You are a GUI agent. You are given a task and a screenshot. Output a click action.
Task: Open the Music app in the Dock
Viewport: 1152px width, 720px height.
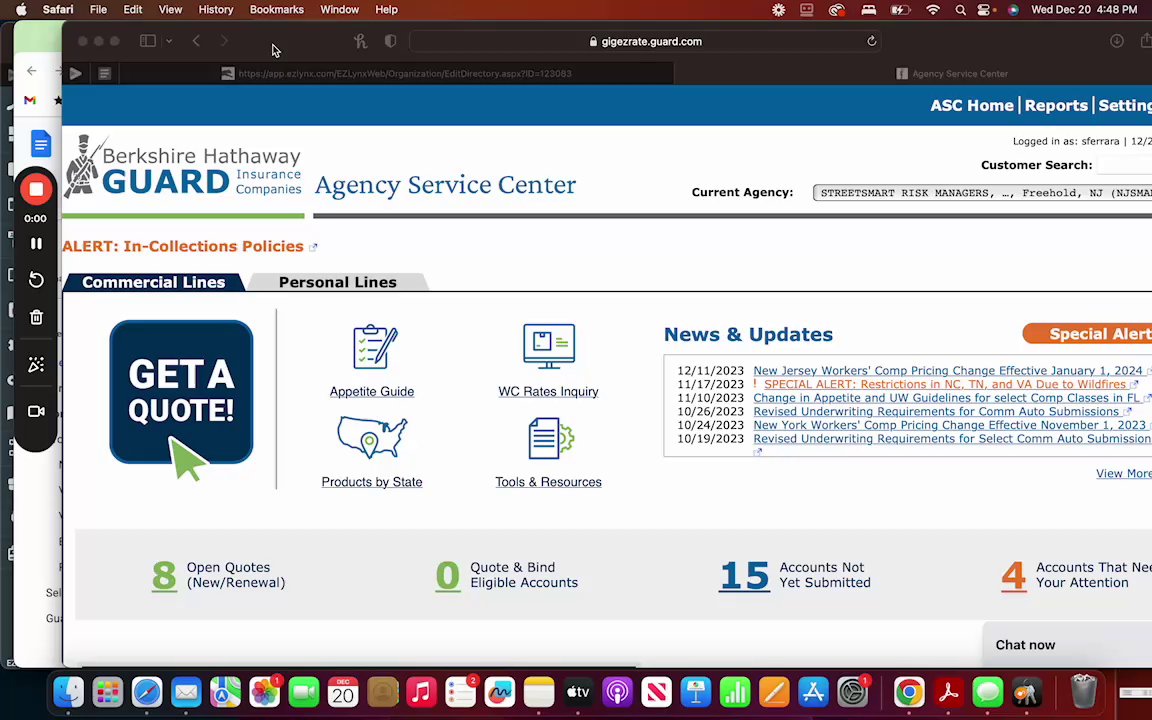[421, 692]
